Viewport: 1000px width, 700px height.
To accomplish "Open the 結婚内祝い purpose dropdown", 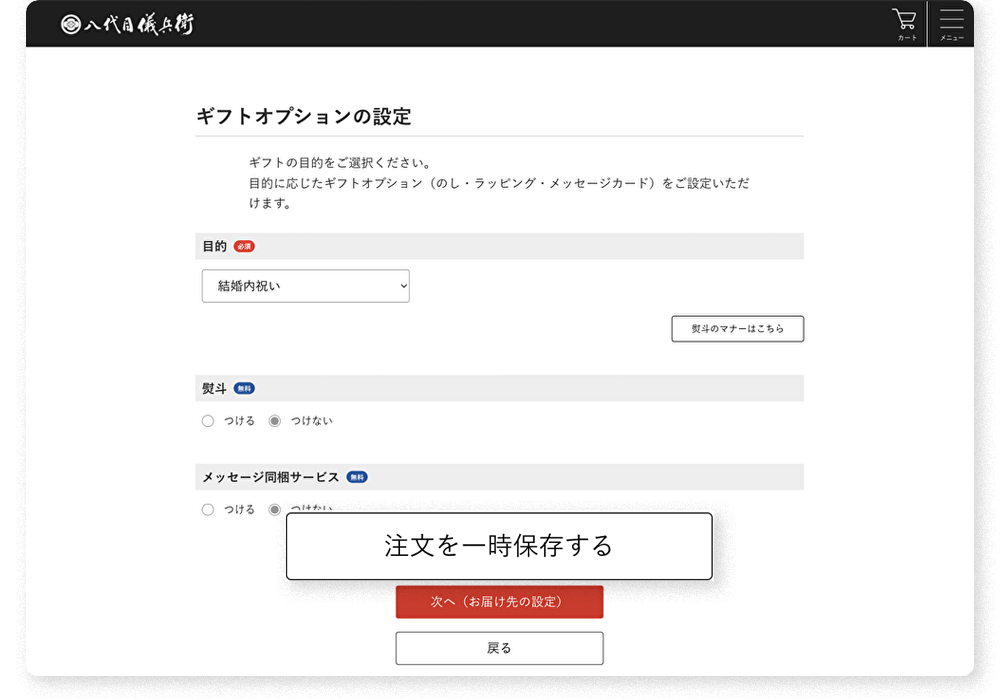I will pos(305,286).
